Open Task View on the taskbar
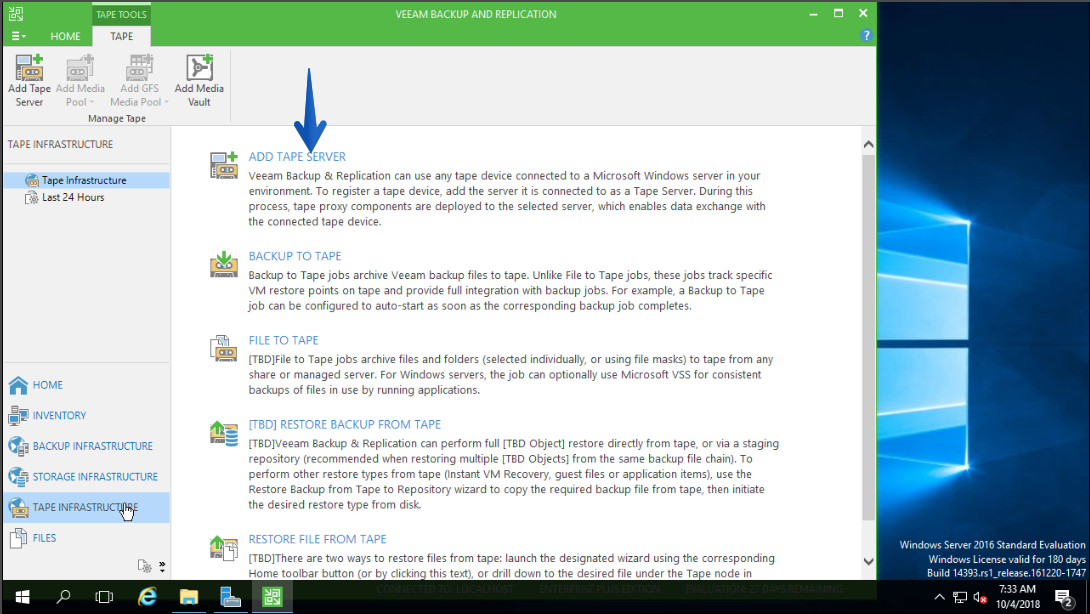This screenshot has width=1090, height=614. [104, 597]
